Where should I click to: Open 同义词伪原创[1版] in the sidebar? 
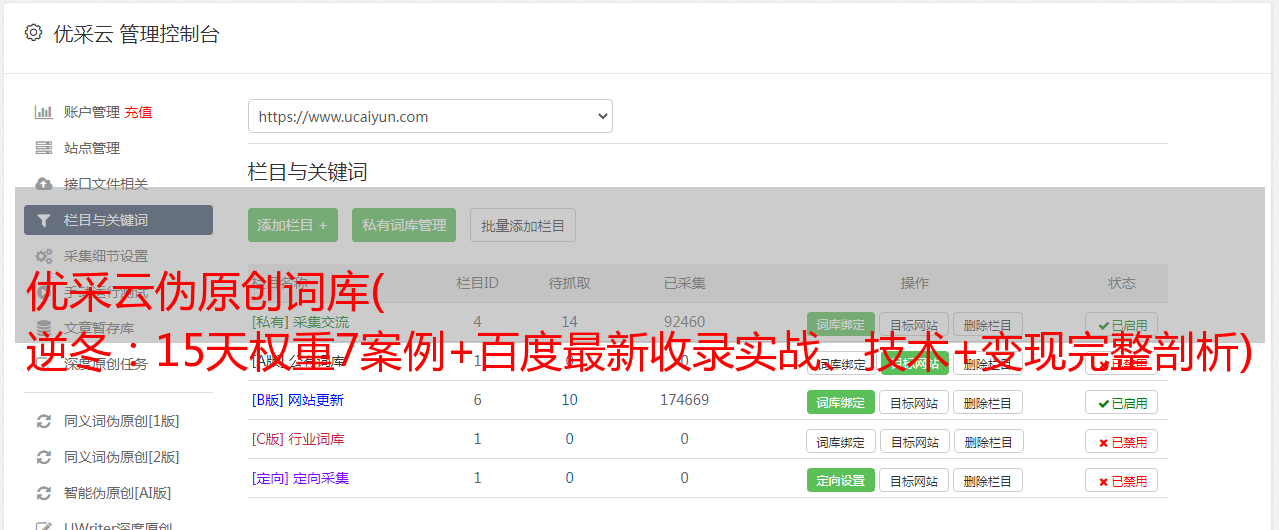[122, 421]
